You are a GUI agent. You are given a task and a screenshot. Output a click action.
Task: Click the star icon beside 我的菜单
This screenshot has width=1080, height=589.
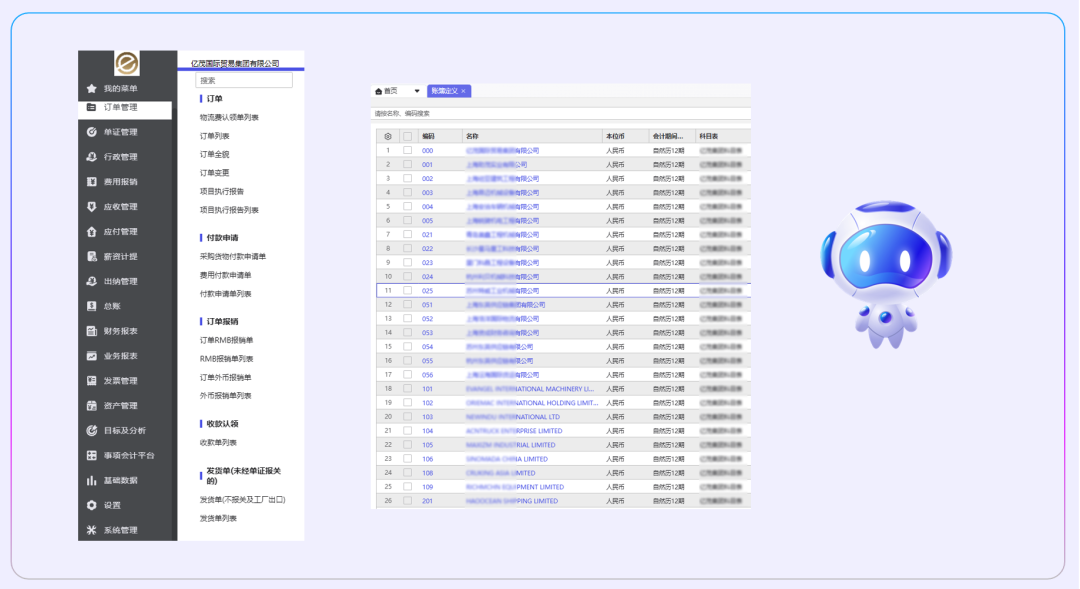point(92,89)
